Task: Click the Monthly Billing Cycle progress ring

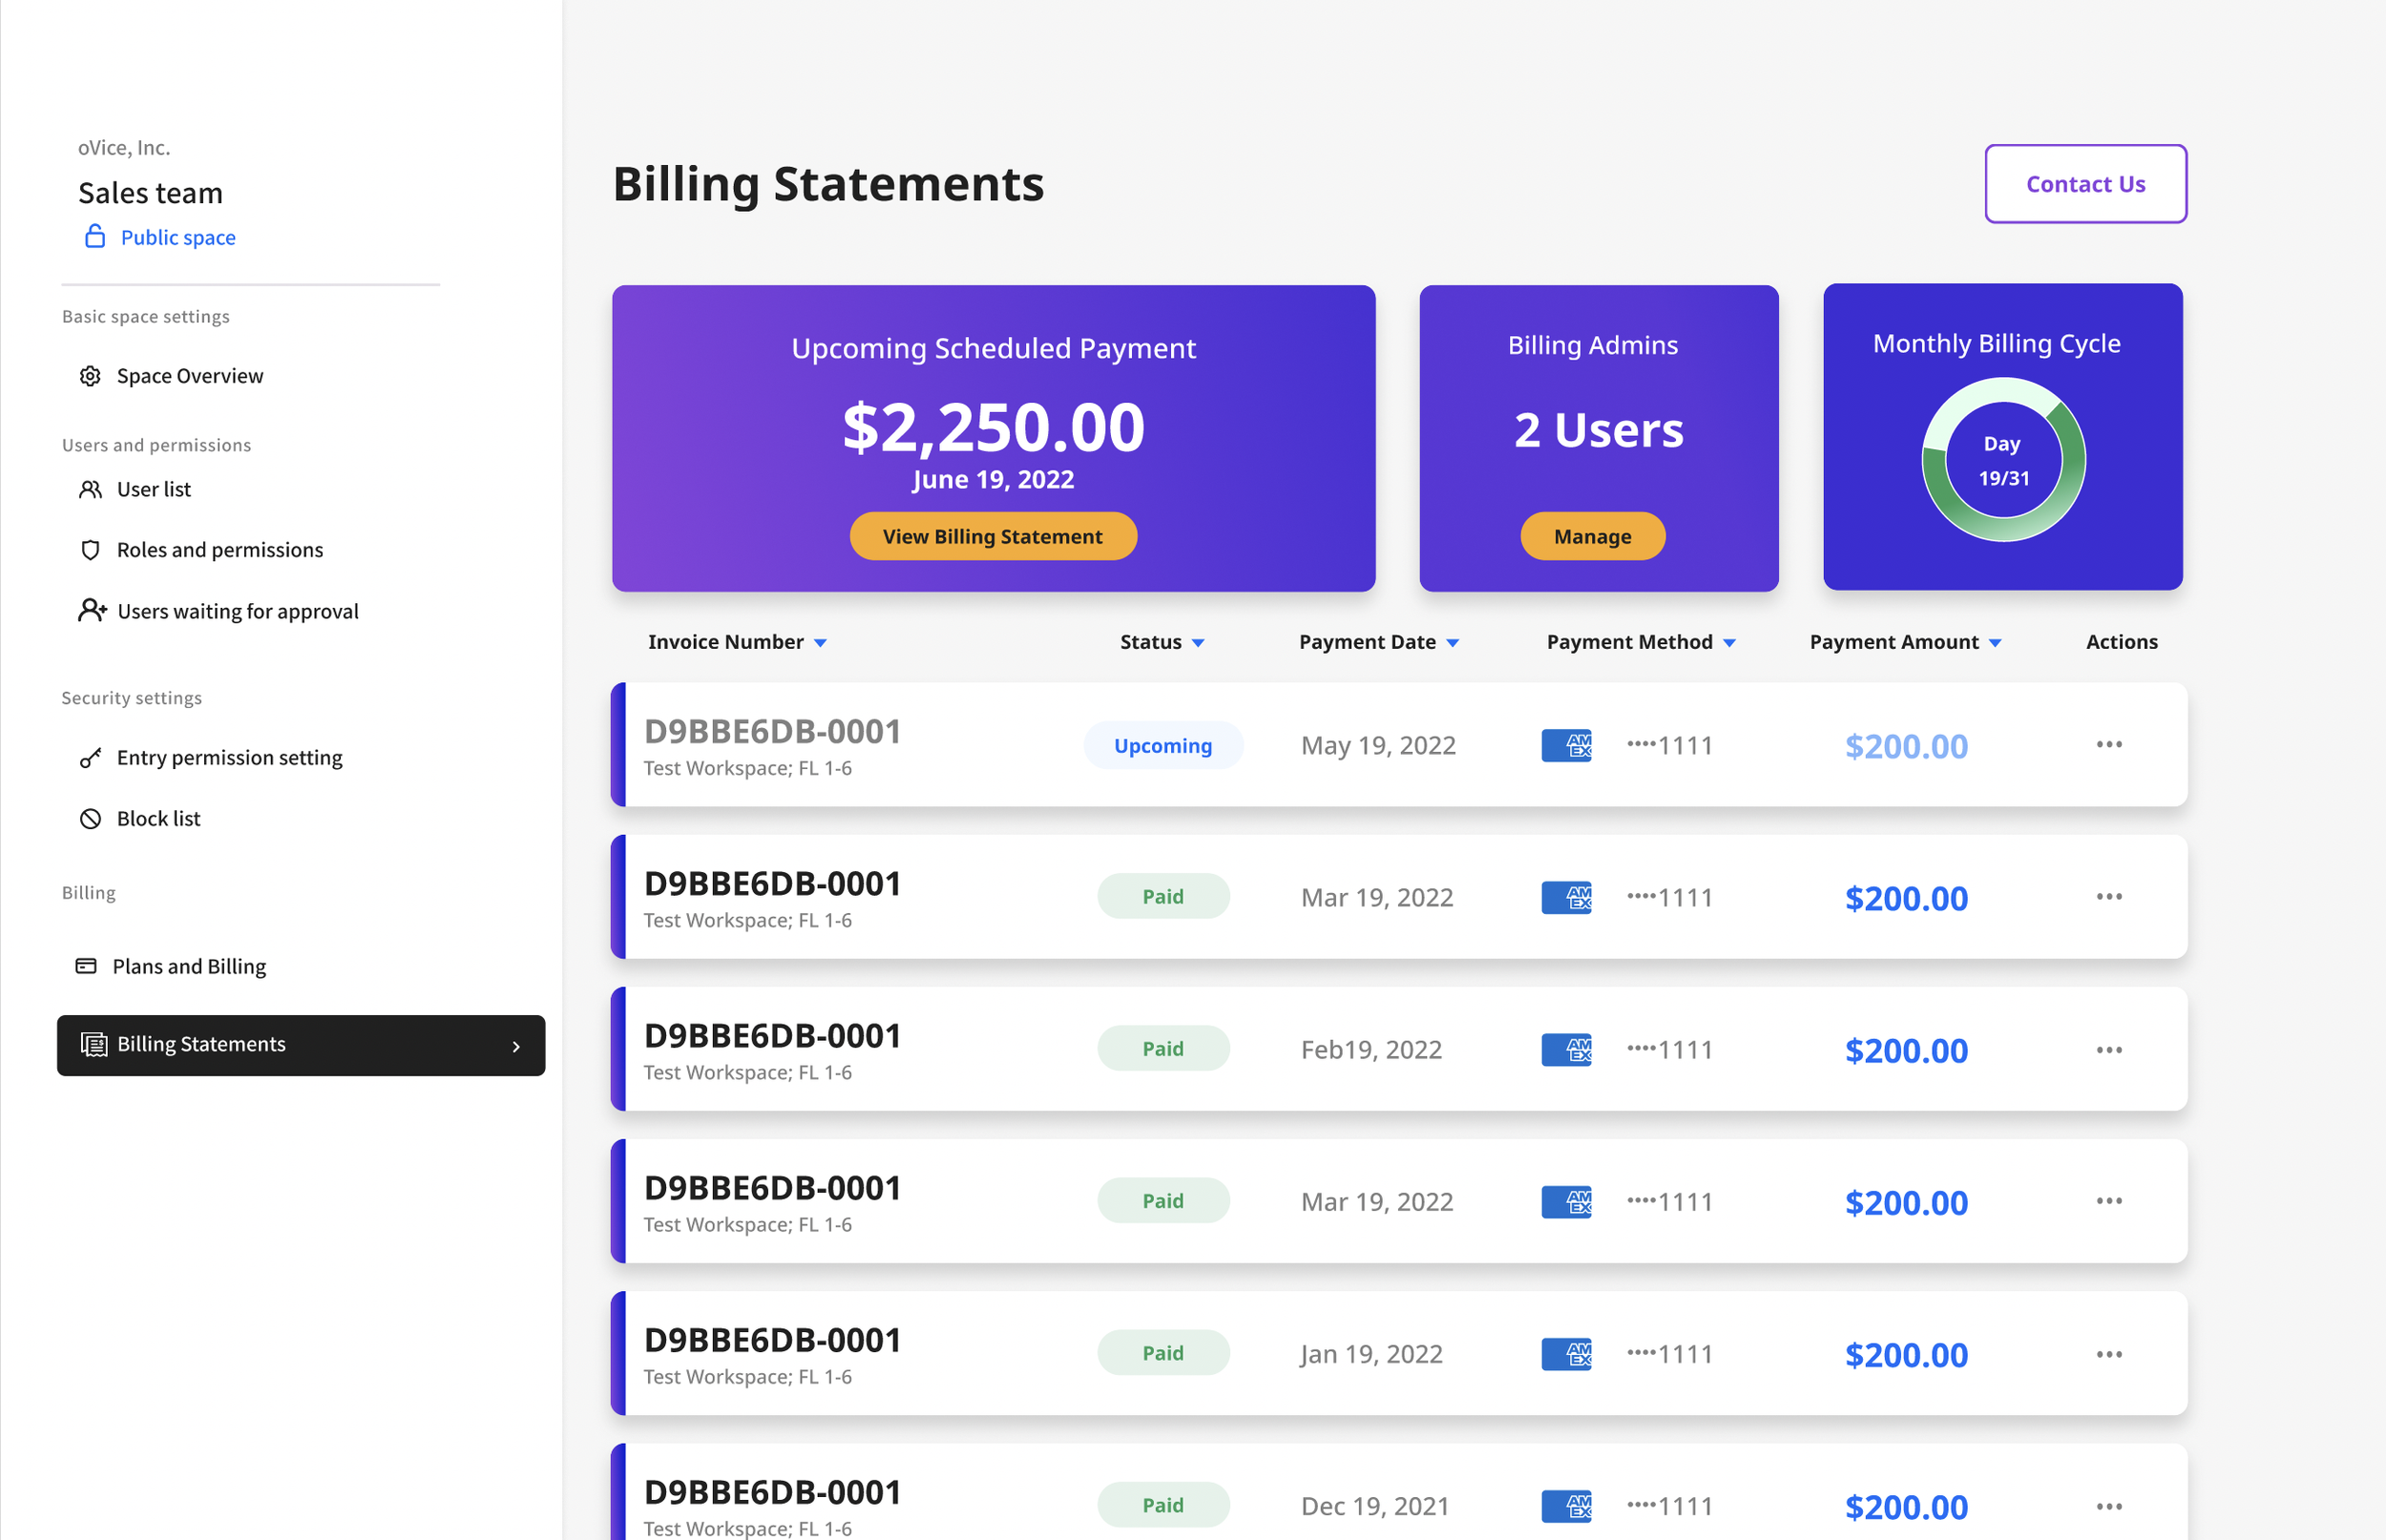Action: (x=2002, y=458)
